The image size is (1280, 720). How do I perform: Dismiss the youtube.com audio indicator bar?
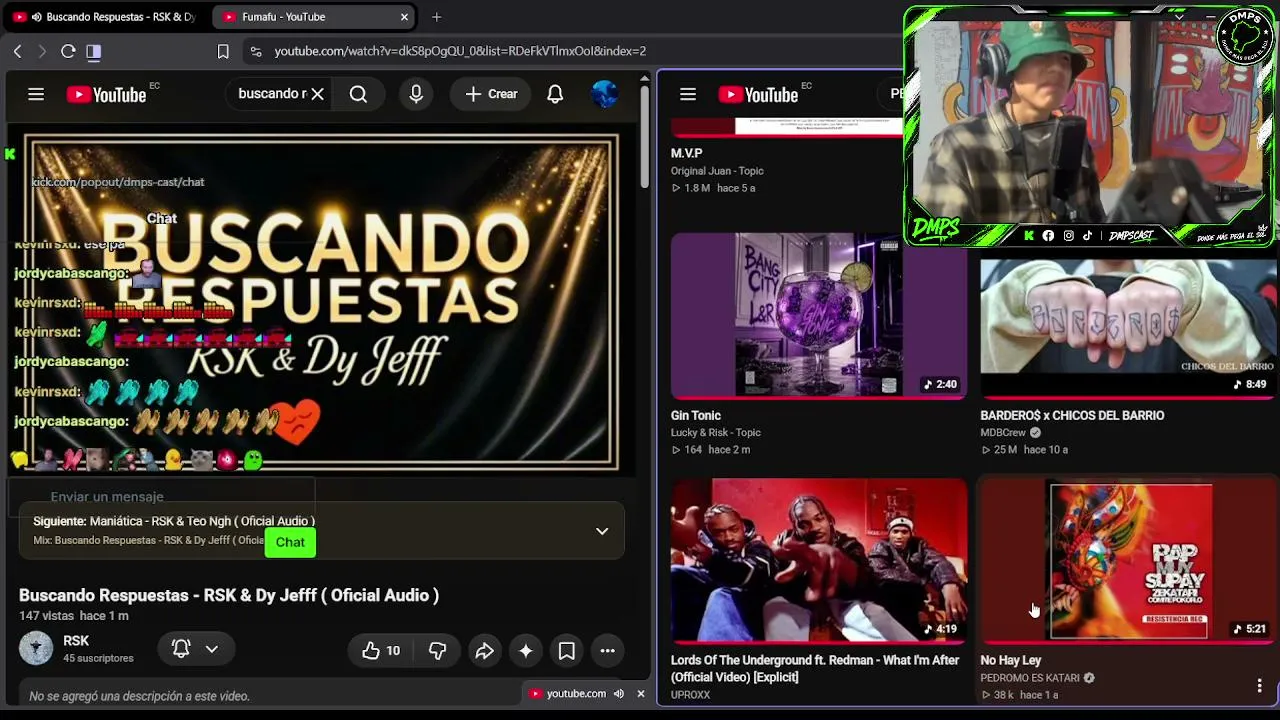pos(641,694)
